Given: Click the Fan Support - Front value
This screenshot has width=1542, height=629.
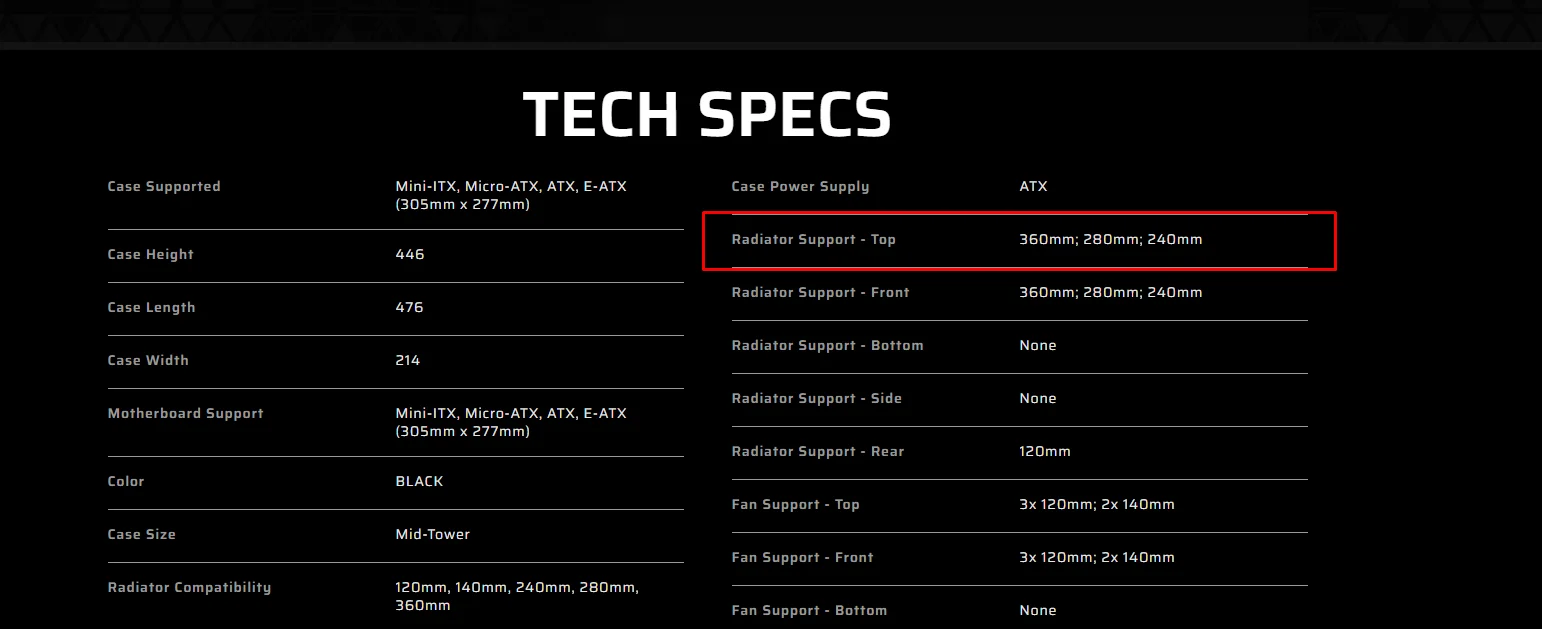Looking at the screenshot, I should click(x=1096, y=557).
